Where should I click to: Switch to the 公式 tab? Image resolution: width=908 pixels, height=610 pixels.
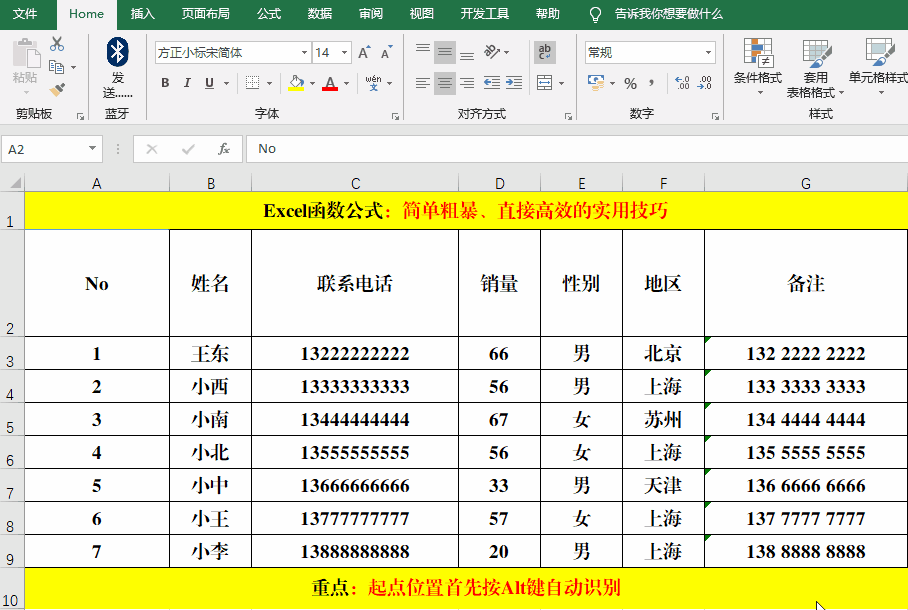tap(269, 13)
